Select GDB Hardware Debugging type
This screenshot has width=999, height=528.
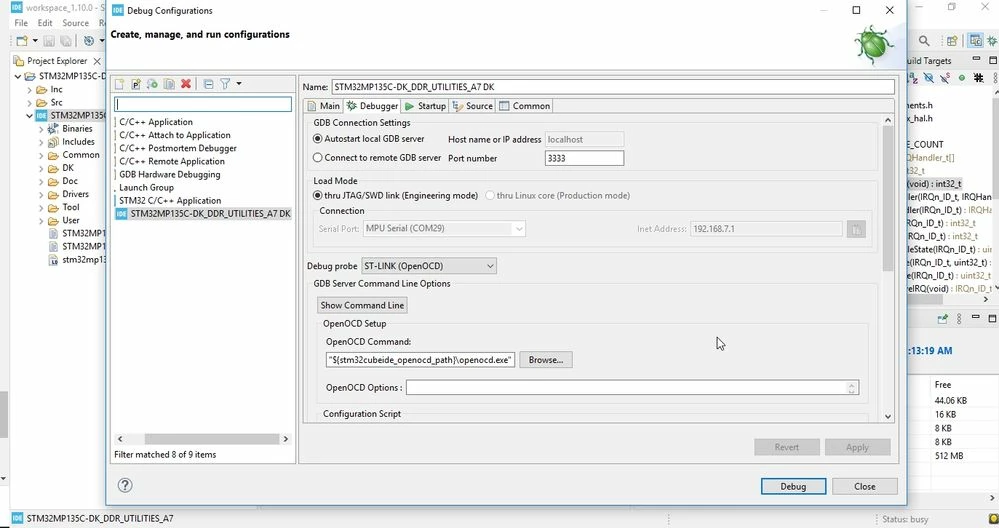click(x=169, y=174)
